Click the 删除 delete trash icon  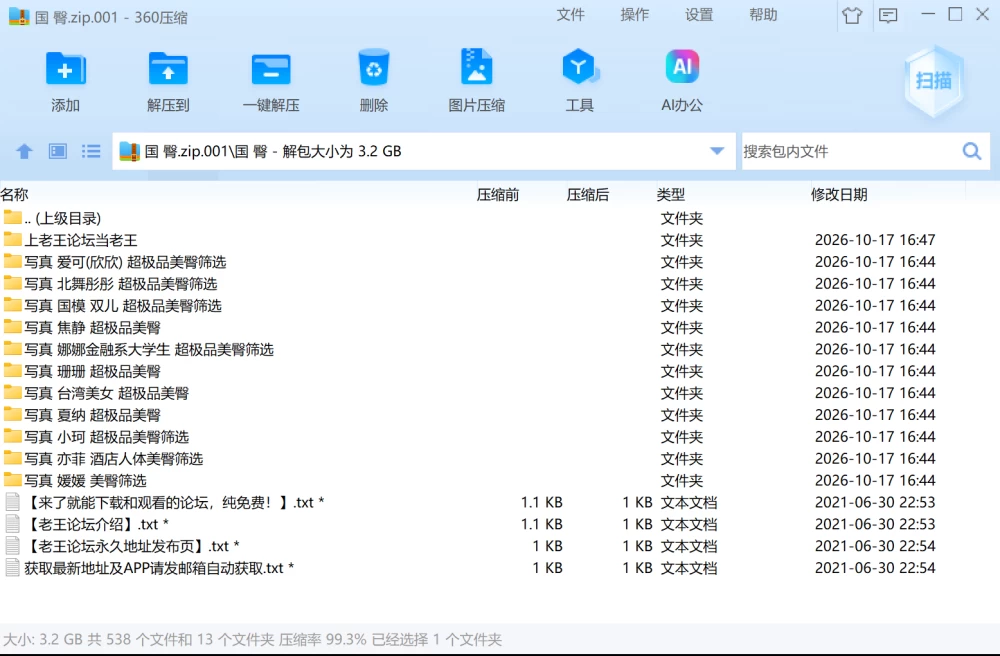tap(374, 68)
